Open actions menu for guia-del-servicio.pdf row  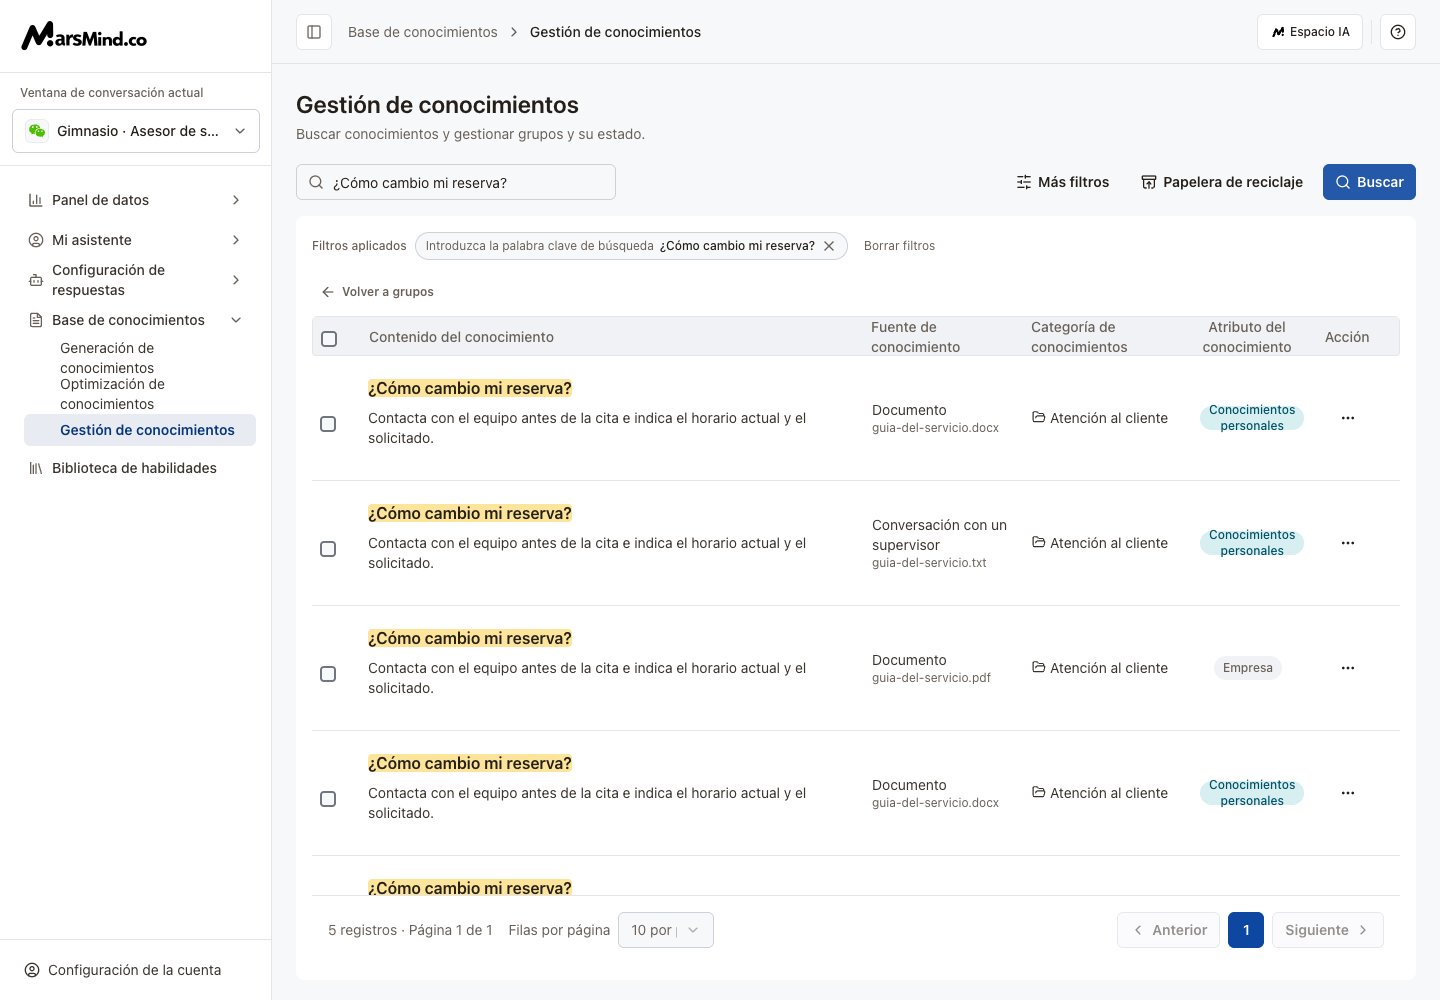click(x=1348, y=668)
